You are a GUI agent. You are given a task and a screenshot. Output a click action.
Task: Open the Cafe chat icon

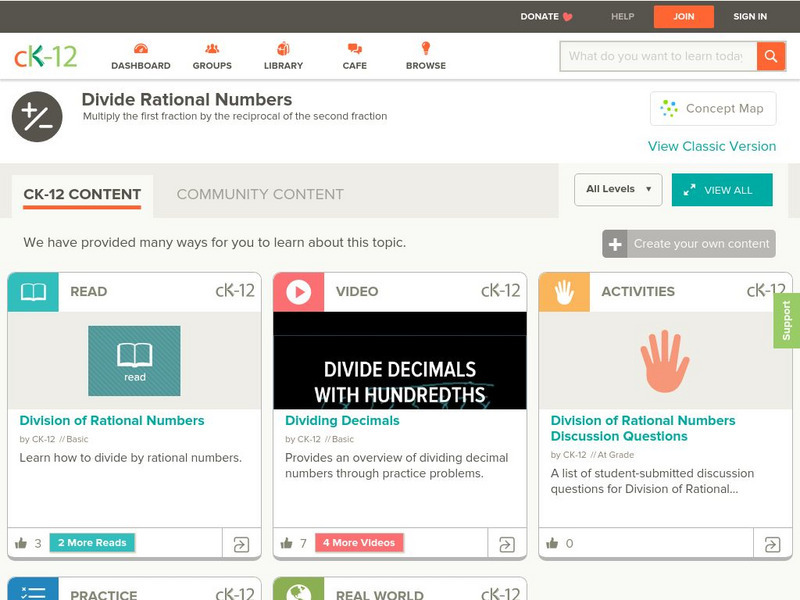tap(355, 49)
